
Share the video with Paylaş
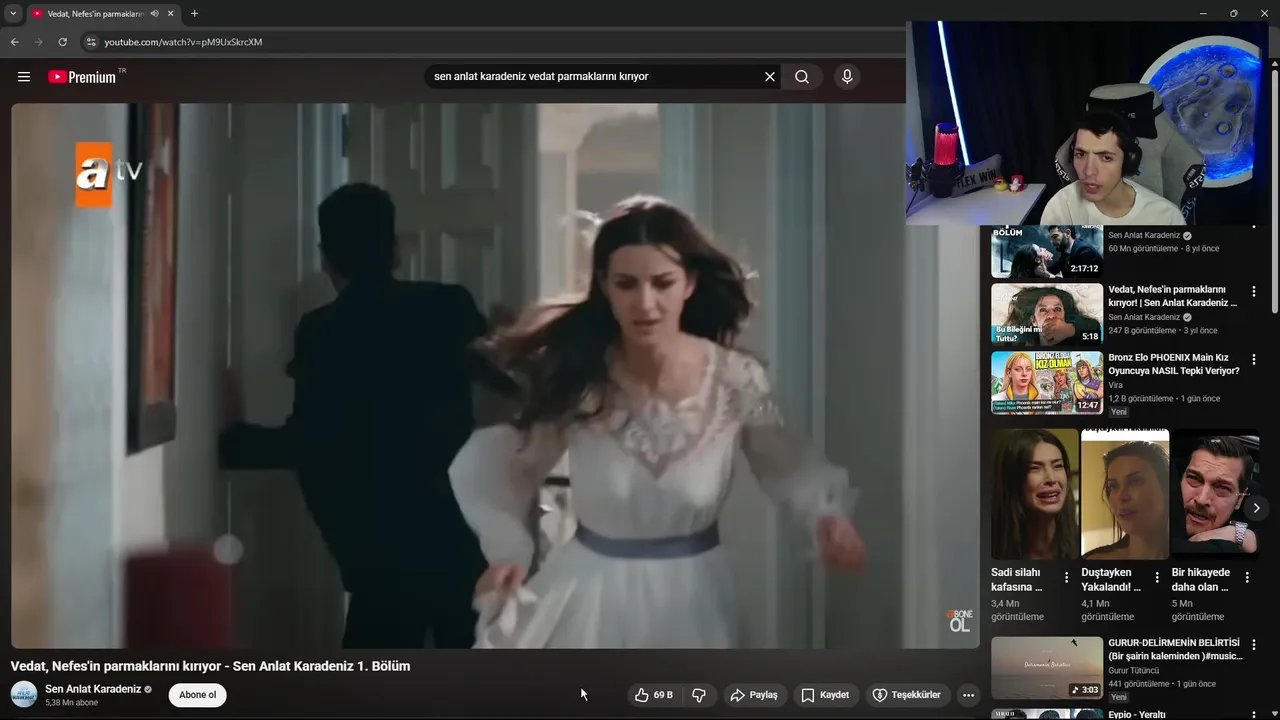pyautogui.click(x=754, y=695)
